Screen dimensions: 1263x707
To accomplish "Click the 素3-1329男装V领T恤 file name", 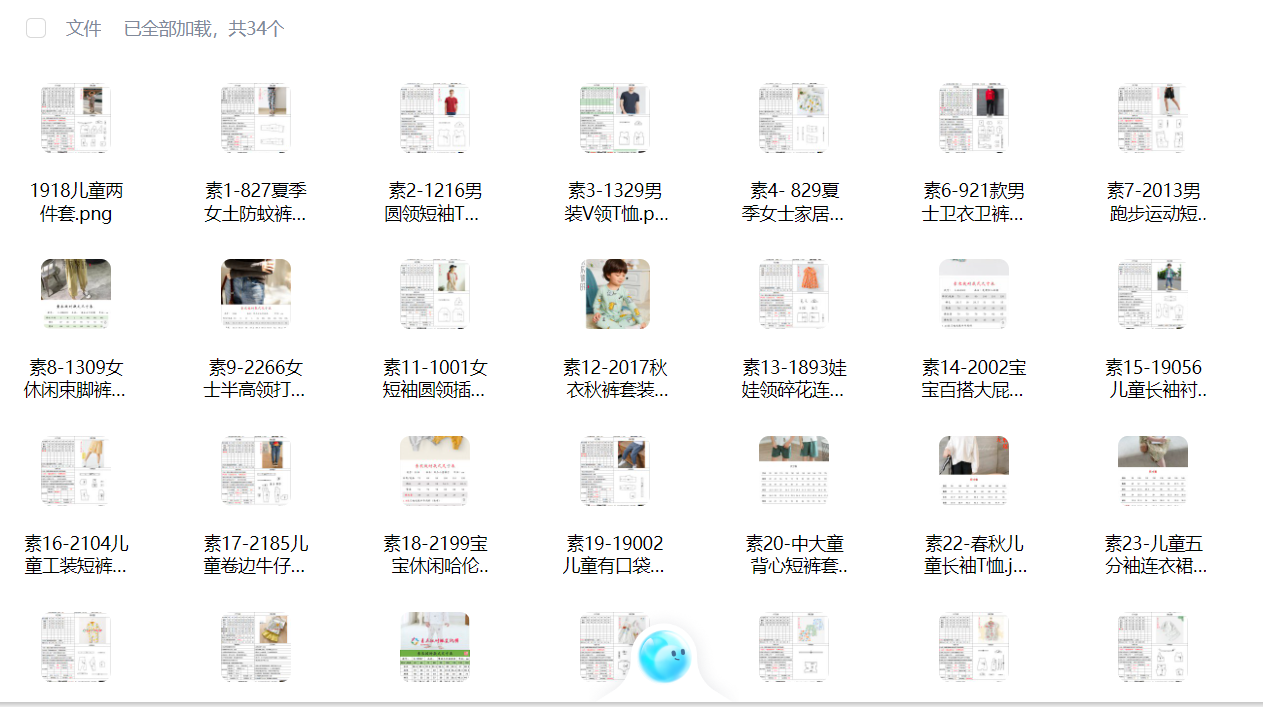I will pos(615,202).
